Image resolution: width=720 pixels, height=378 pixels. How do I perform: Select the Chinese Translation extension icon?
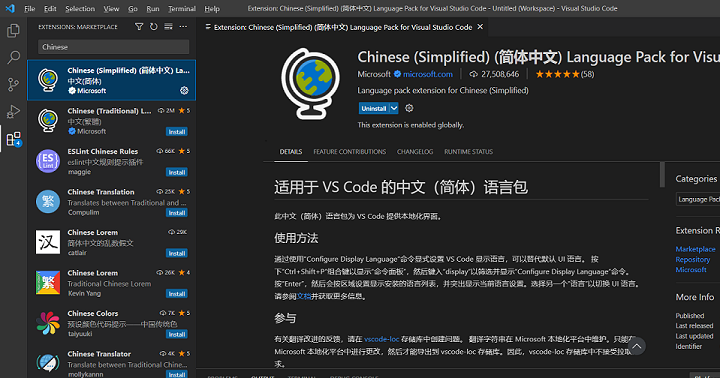coord(48,202)
